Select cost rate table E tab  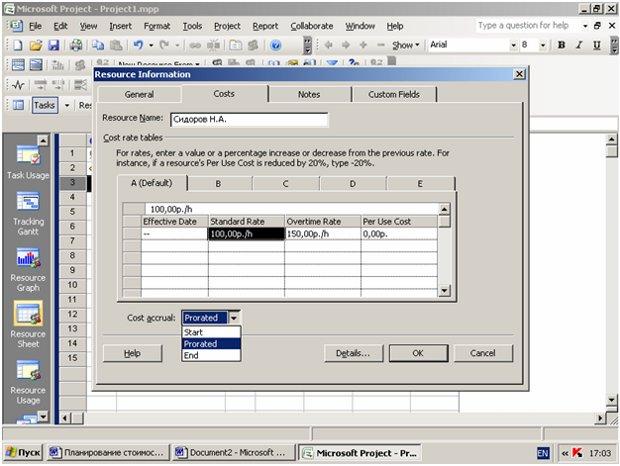tap(420, 184)
